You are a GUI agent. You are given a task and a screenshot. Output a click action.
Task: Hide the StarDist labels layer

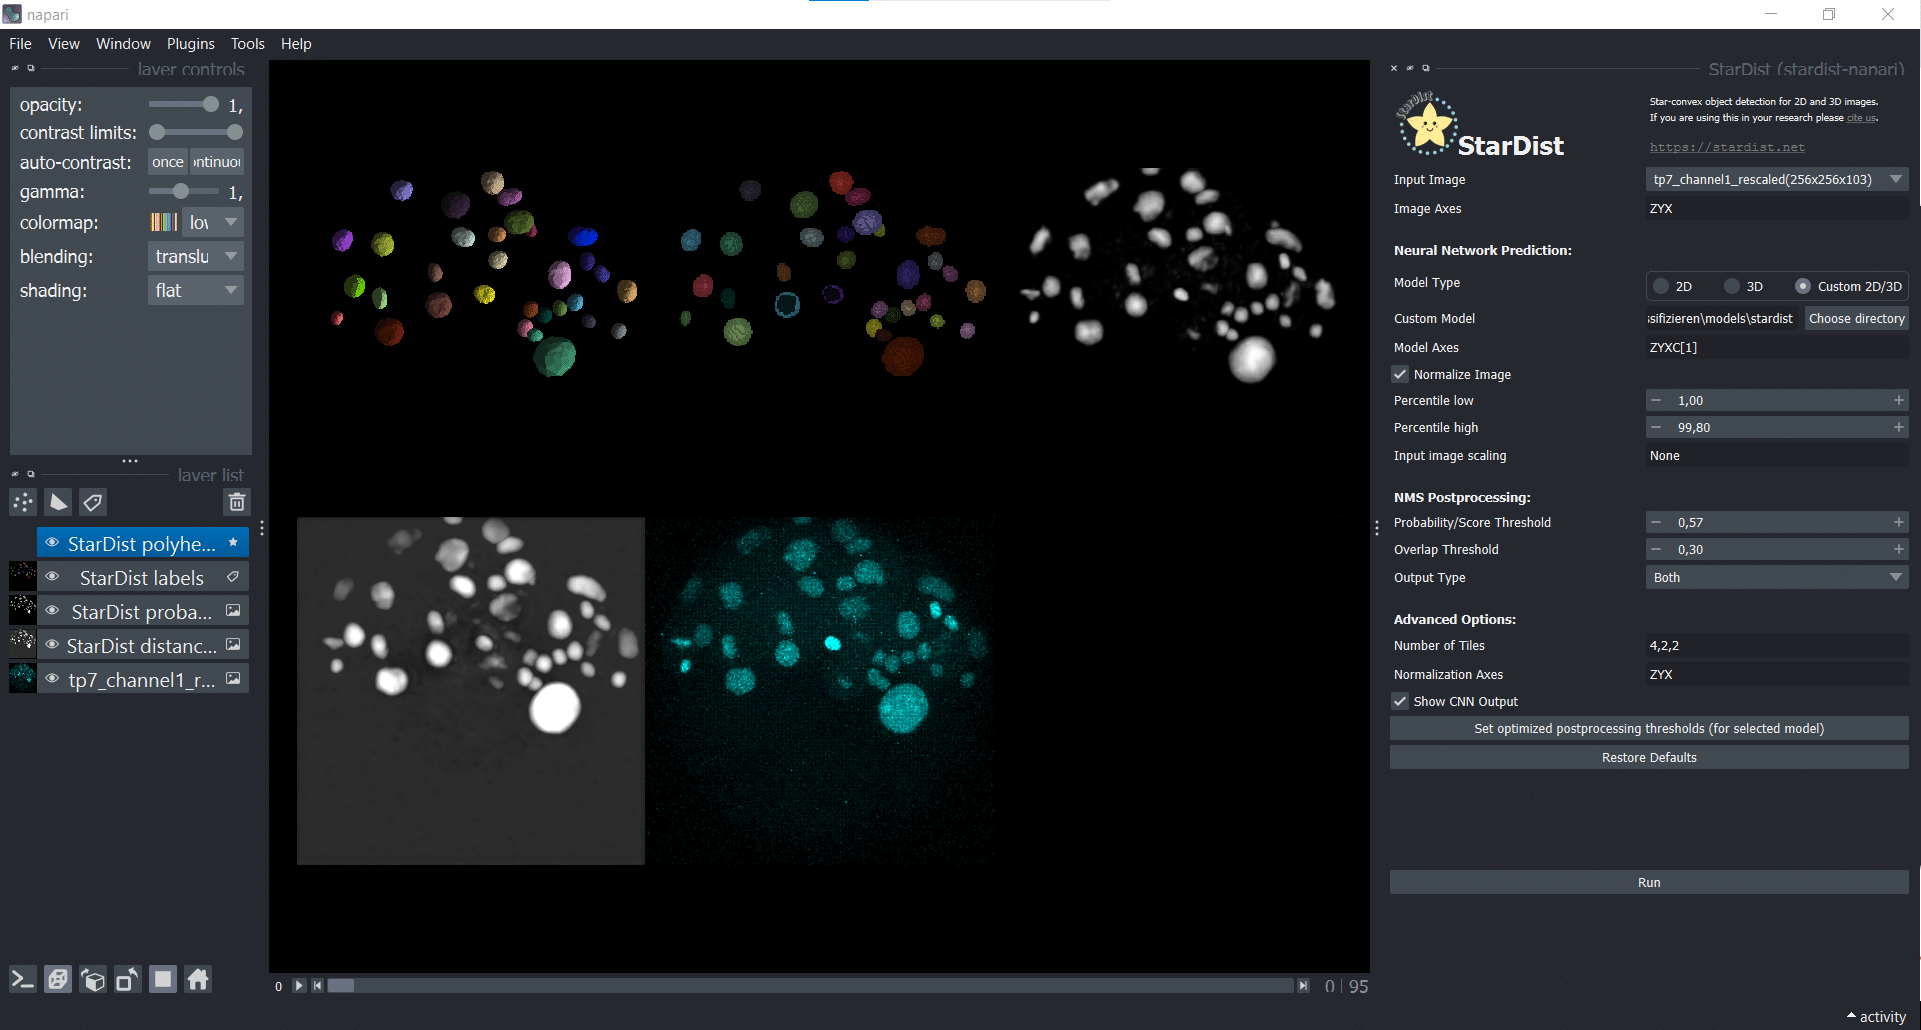click(x=53, y=578)
